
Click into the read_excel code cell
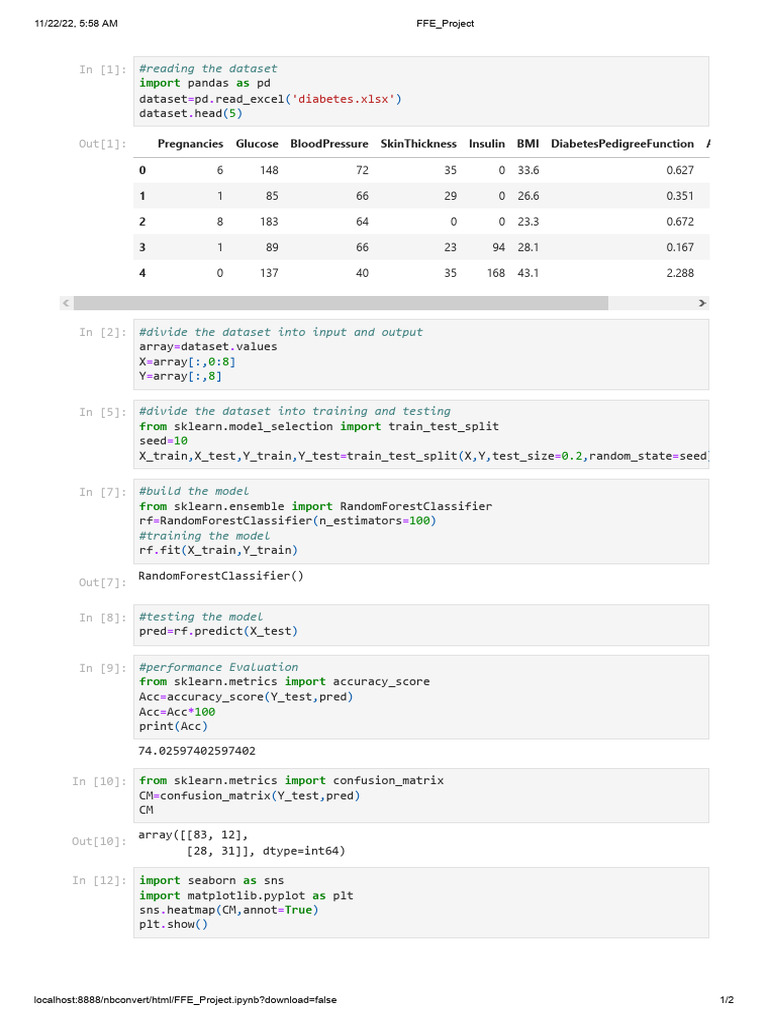pyautogui.click(x=420, y=91)
